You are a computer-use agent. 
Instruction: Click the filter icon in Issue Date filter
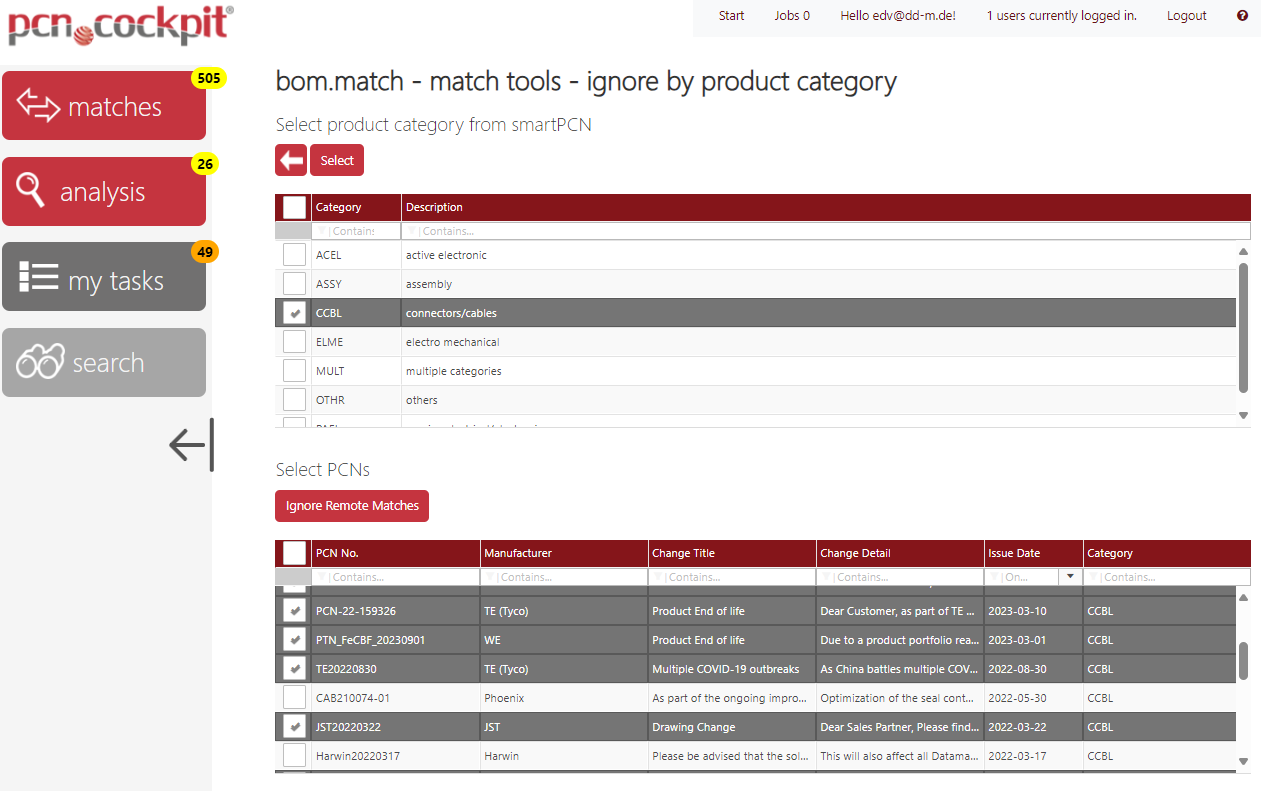(x=995, y=577)
